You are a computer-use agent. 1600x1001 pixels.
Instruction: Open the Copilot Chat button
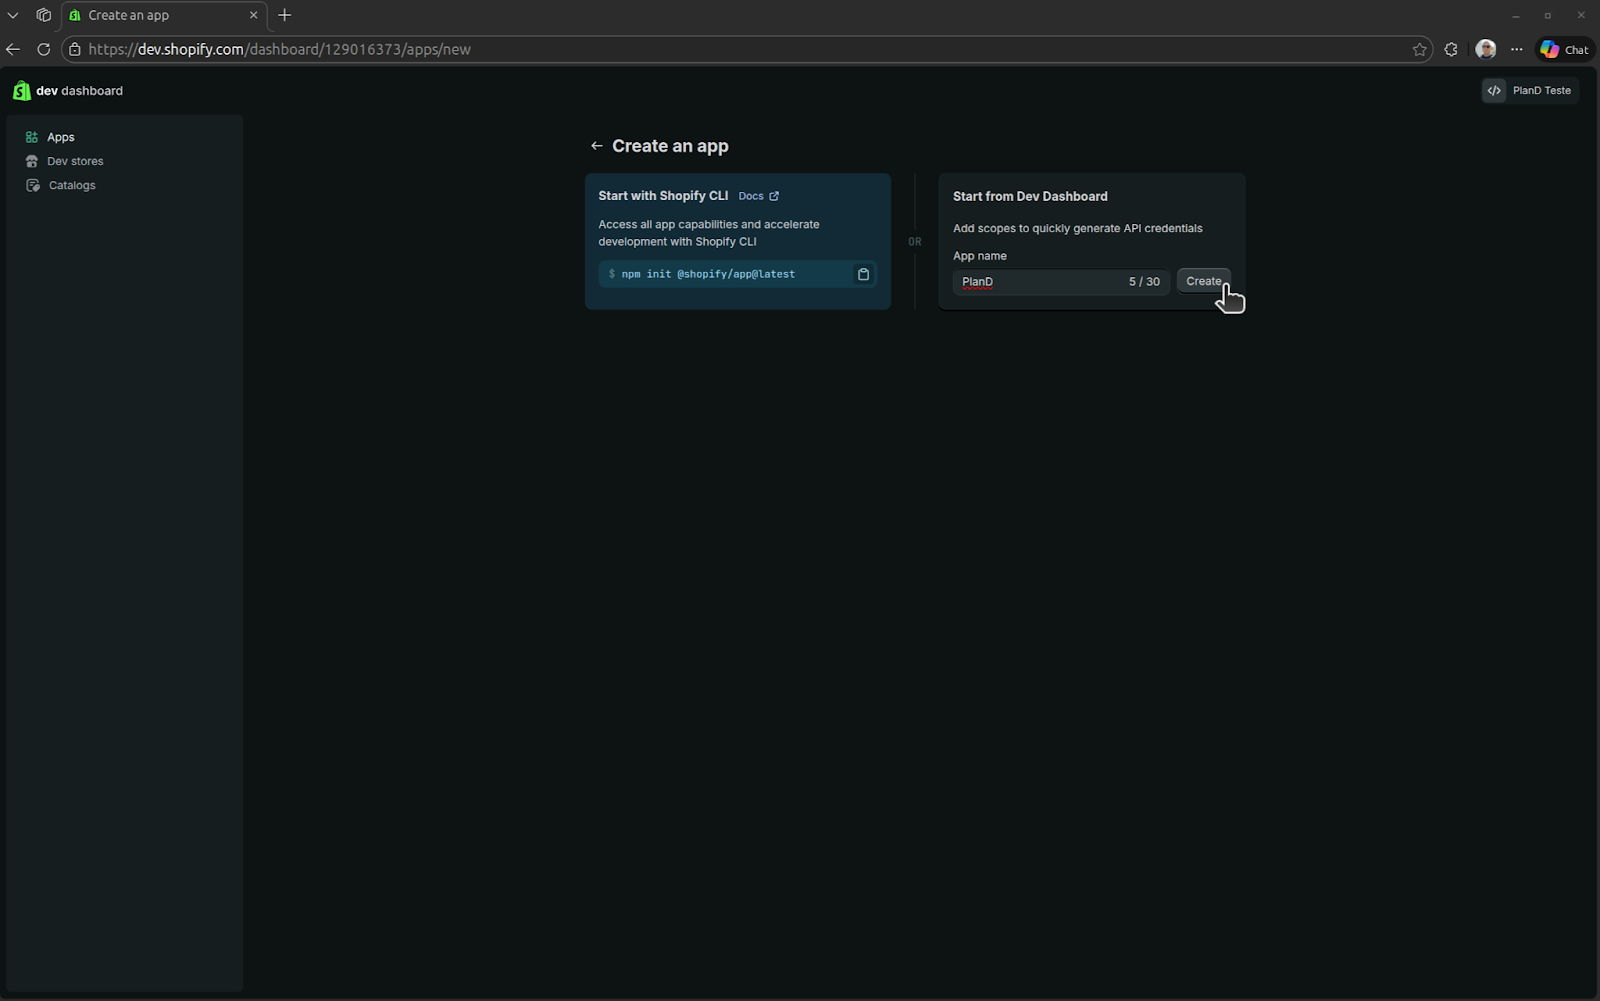1565,49
